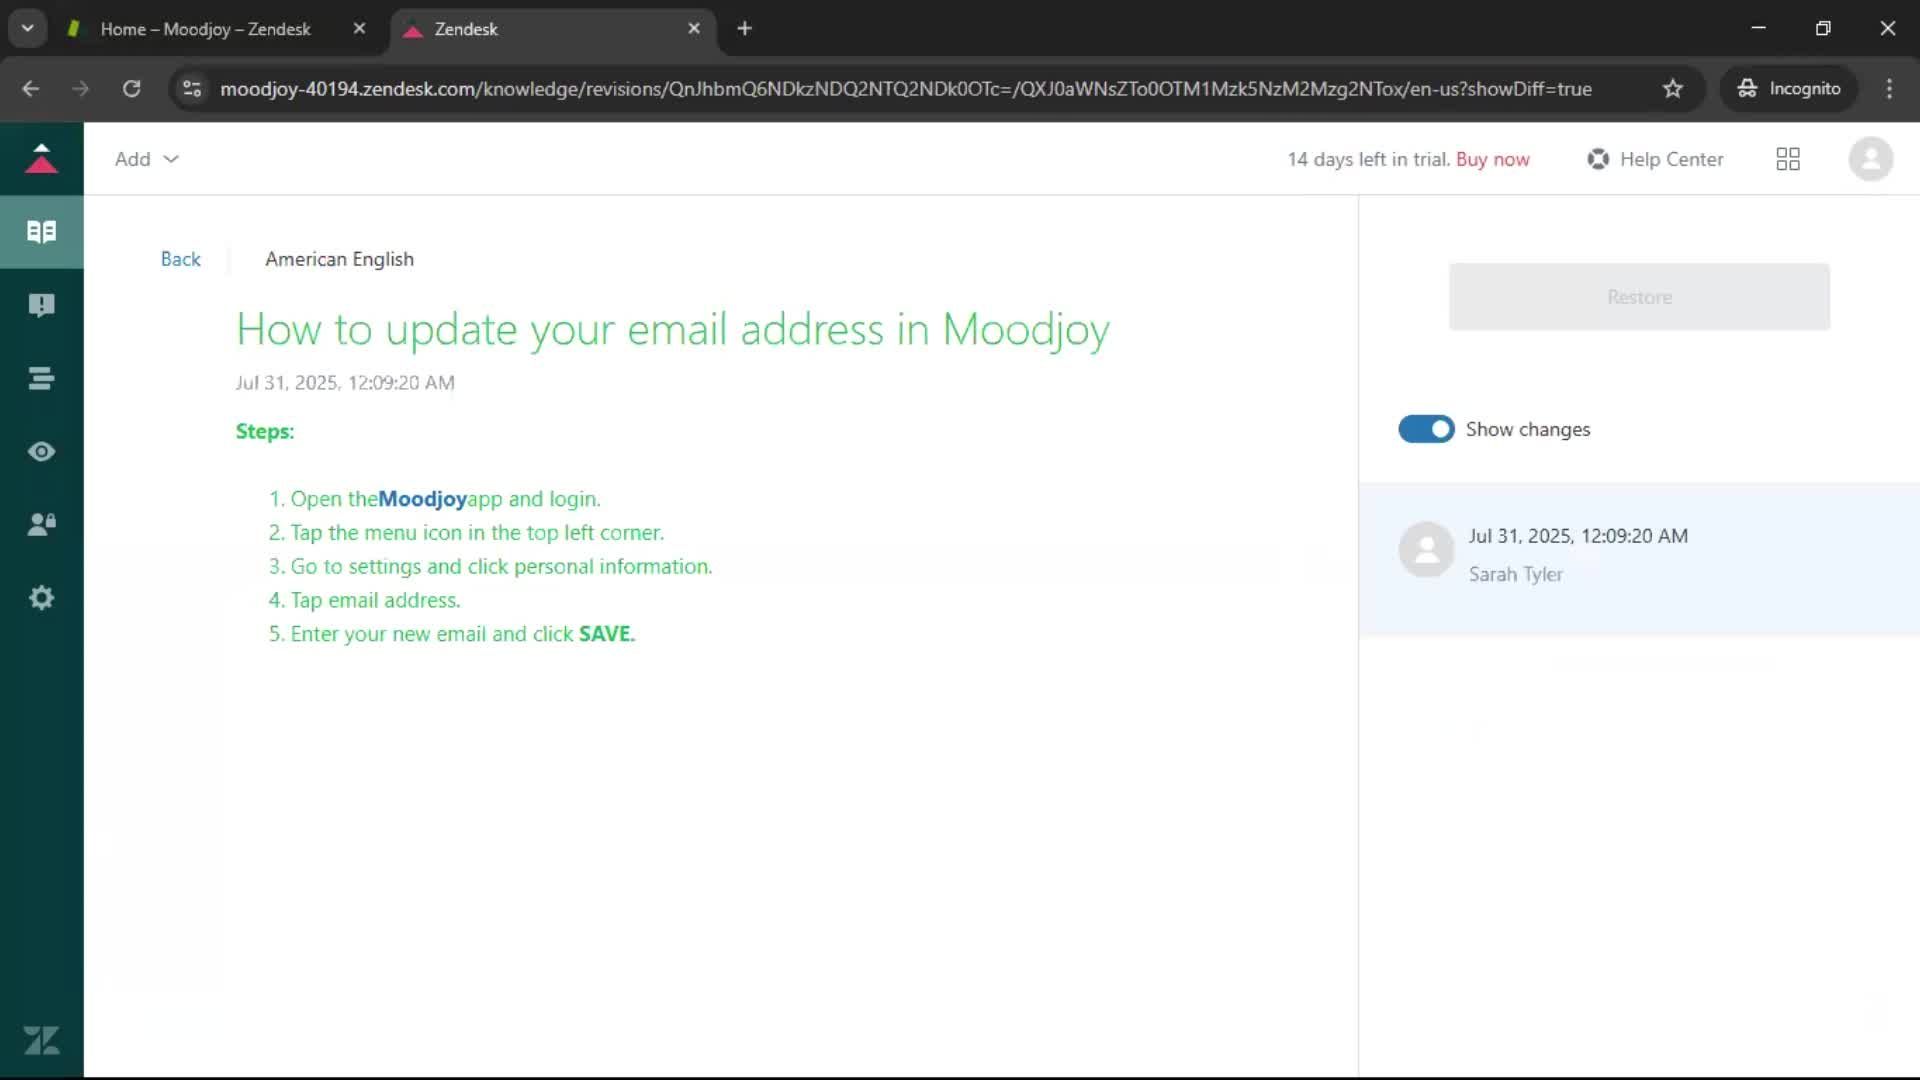The image size is (1920, 1080).
Task: Click the Restore button
Action: [x=1639, y=297]
